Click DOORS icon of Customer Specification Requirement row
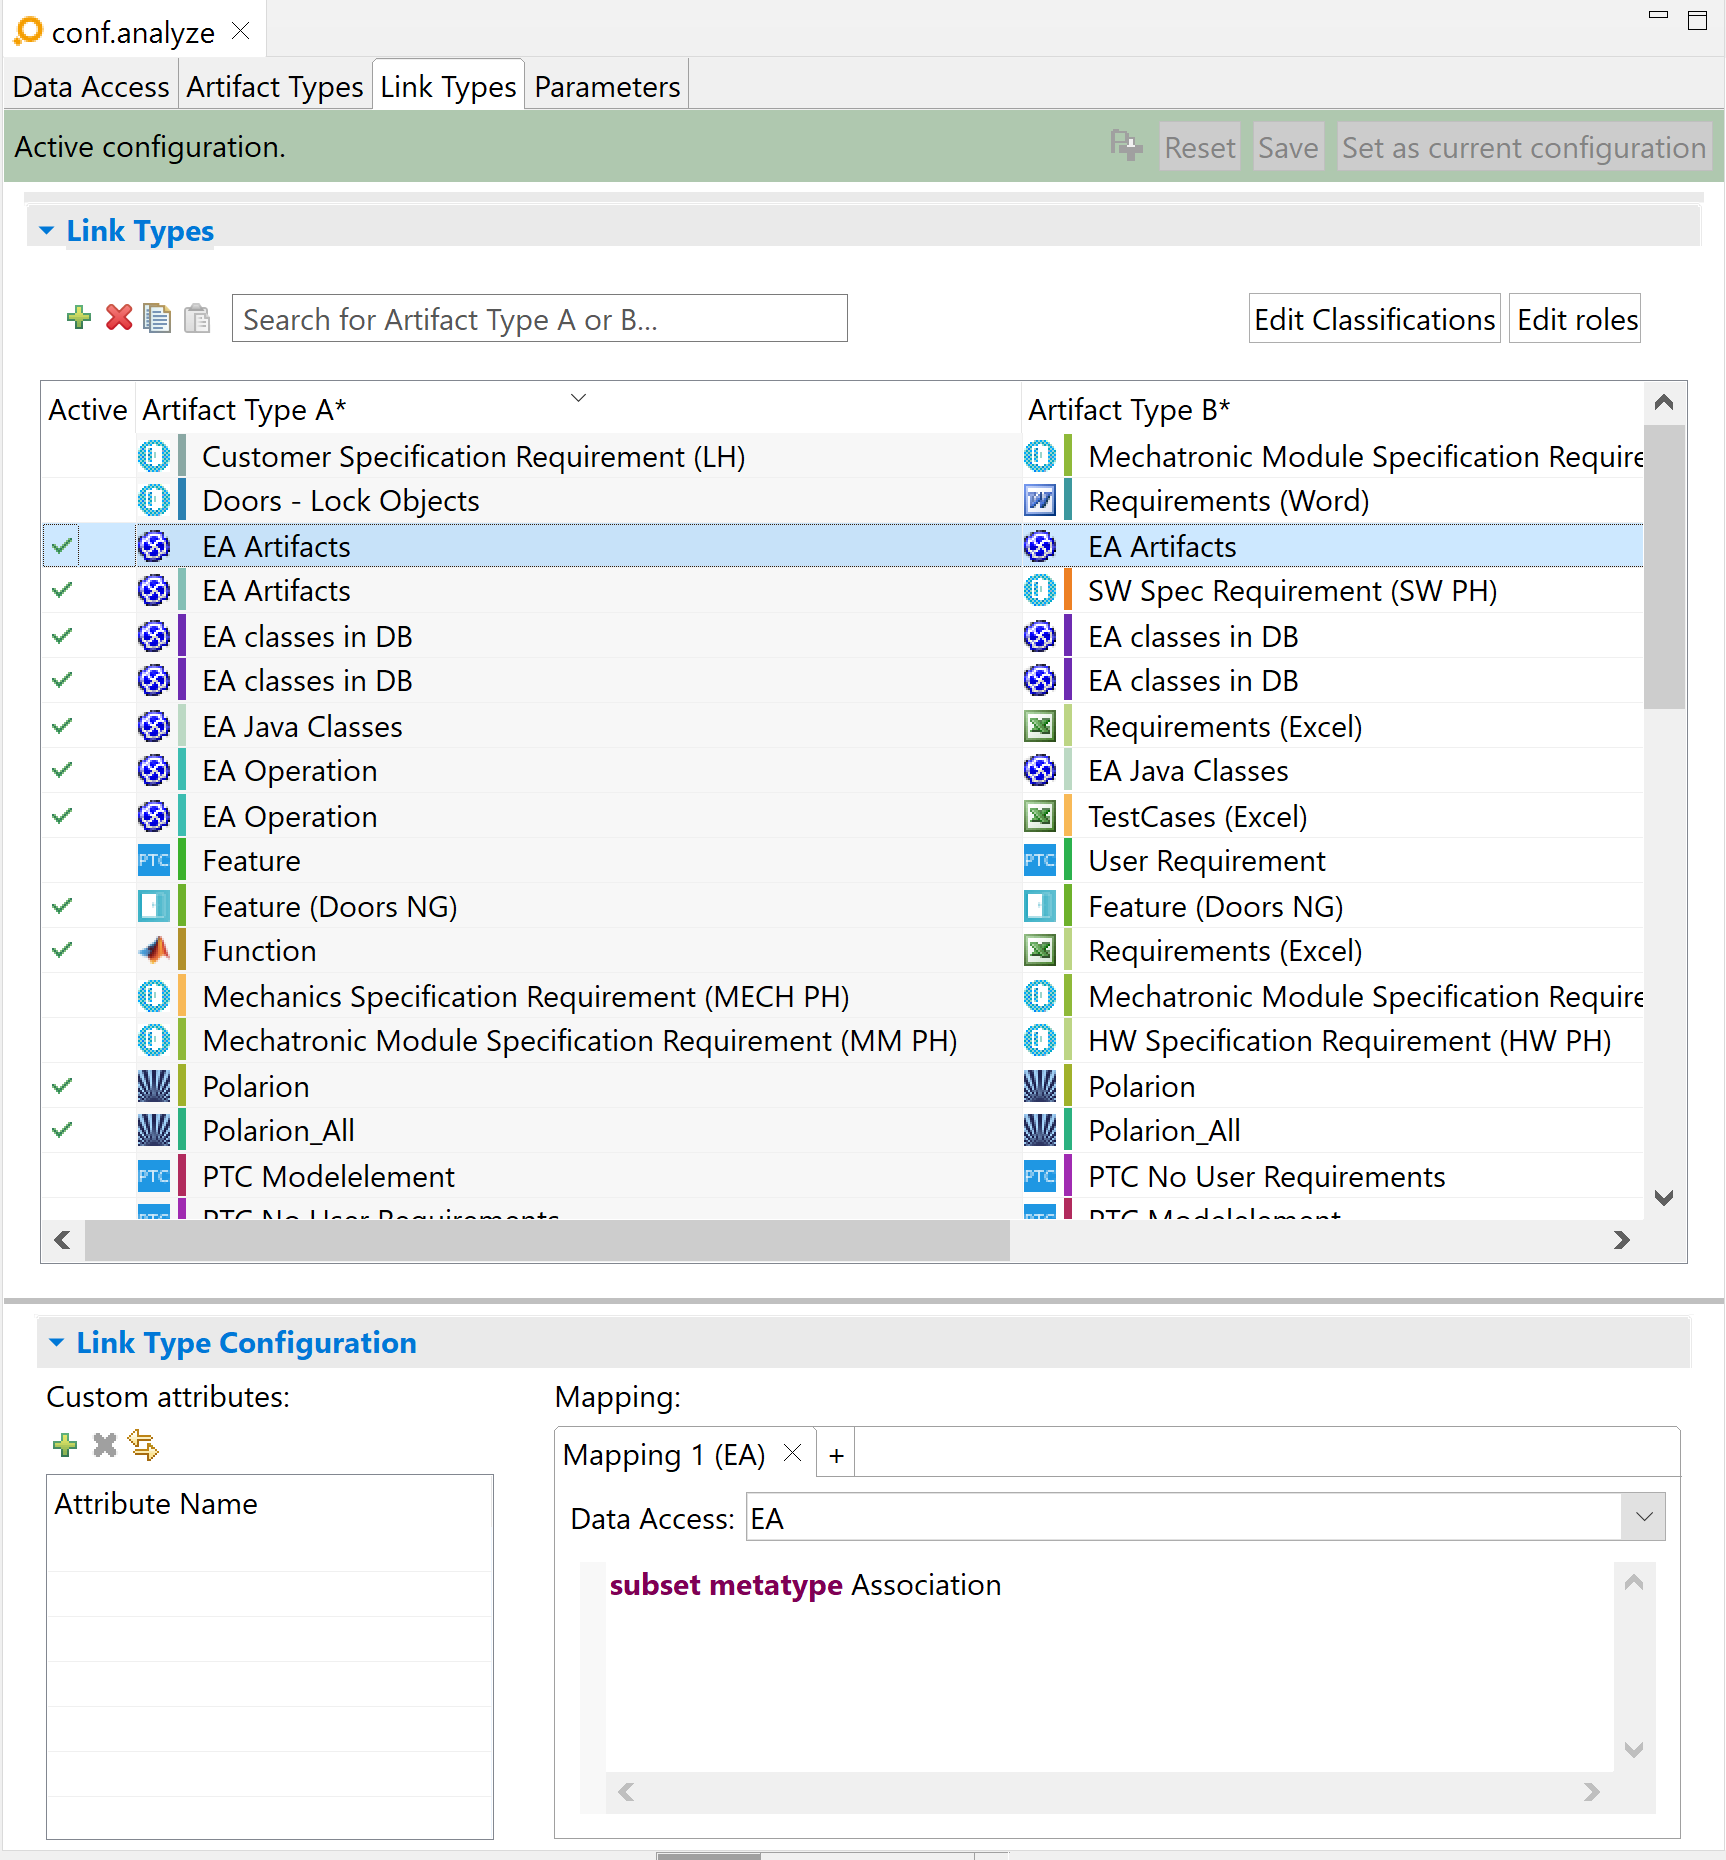The width and height of the screenshot is (1726, 1860). [x=153, y=456]
